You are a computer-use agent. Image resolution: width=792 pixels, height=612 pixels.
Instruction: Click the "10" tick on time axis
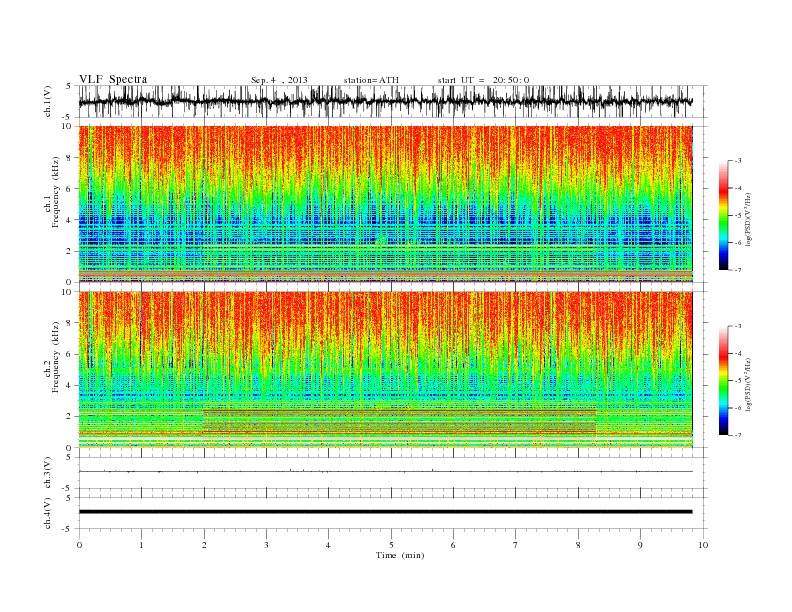tap(703, 545)
